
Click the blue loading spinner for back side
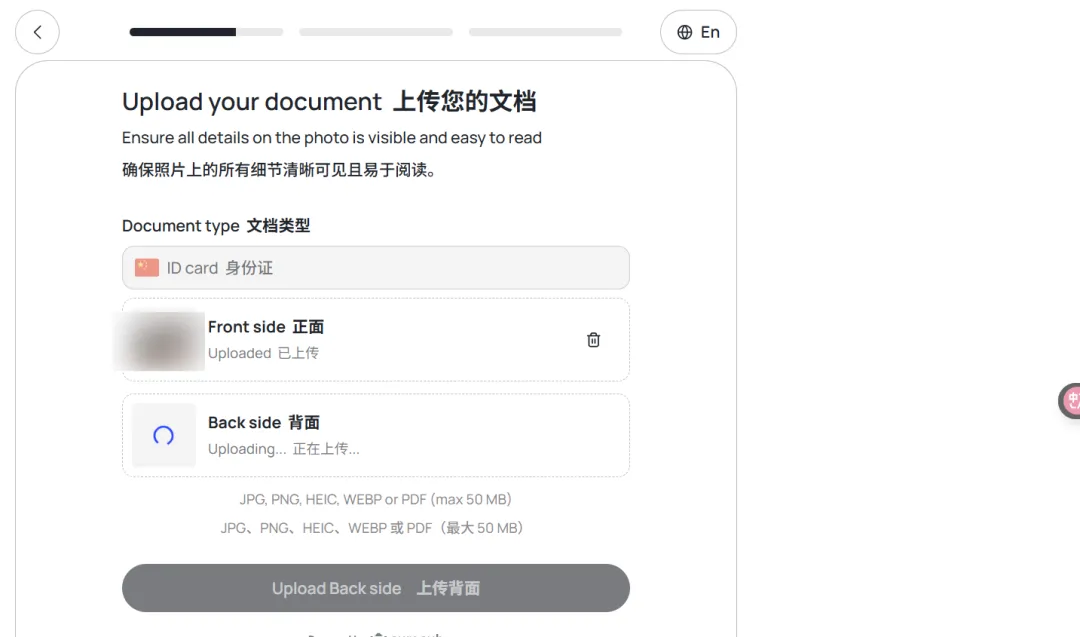tap(163, 435)
